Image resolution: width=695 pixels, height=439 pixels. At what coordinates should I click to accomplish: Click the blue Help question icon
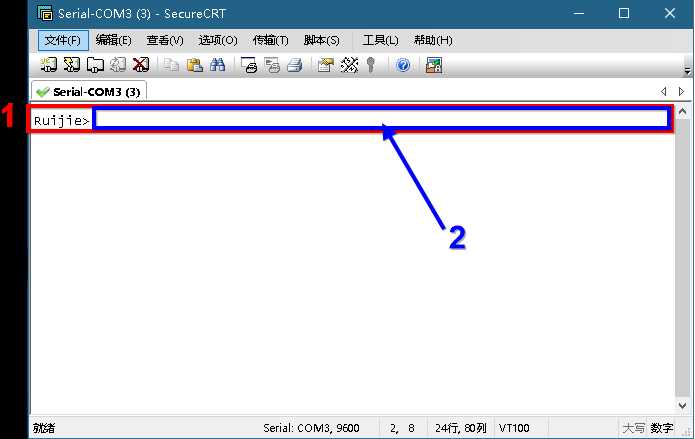[x=403, y=65]
